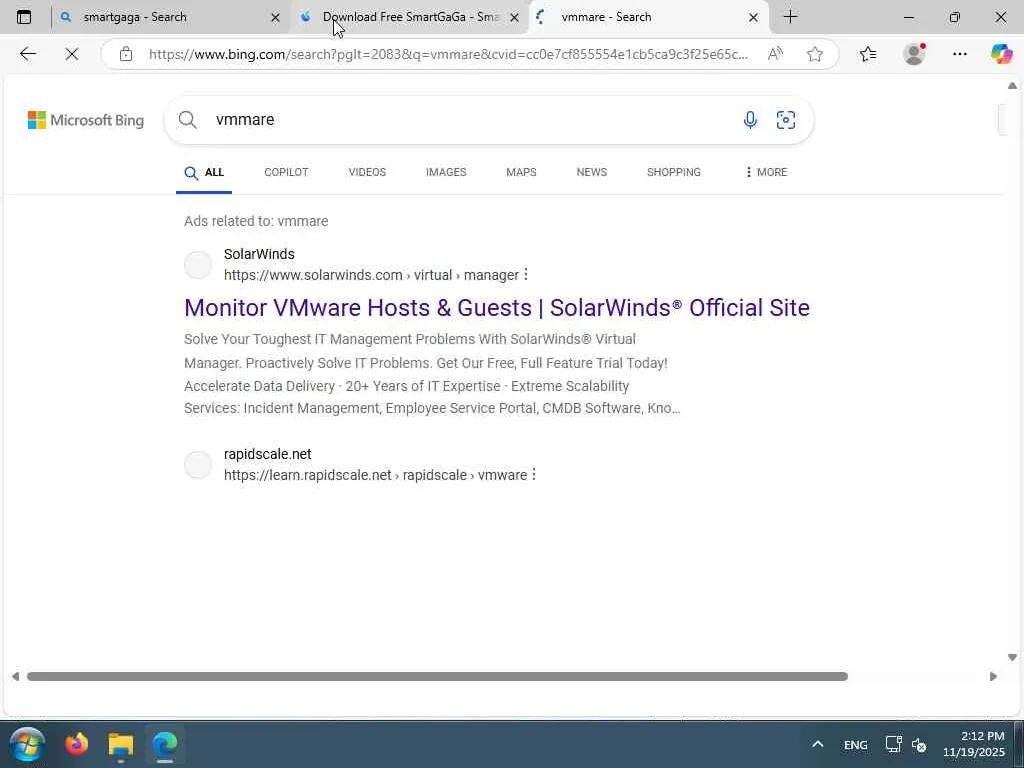Click the scroll down arrow
This screenshot has width=1024, height=768.
click(1012, 657)
